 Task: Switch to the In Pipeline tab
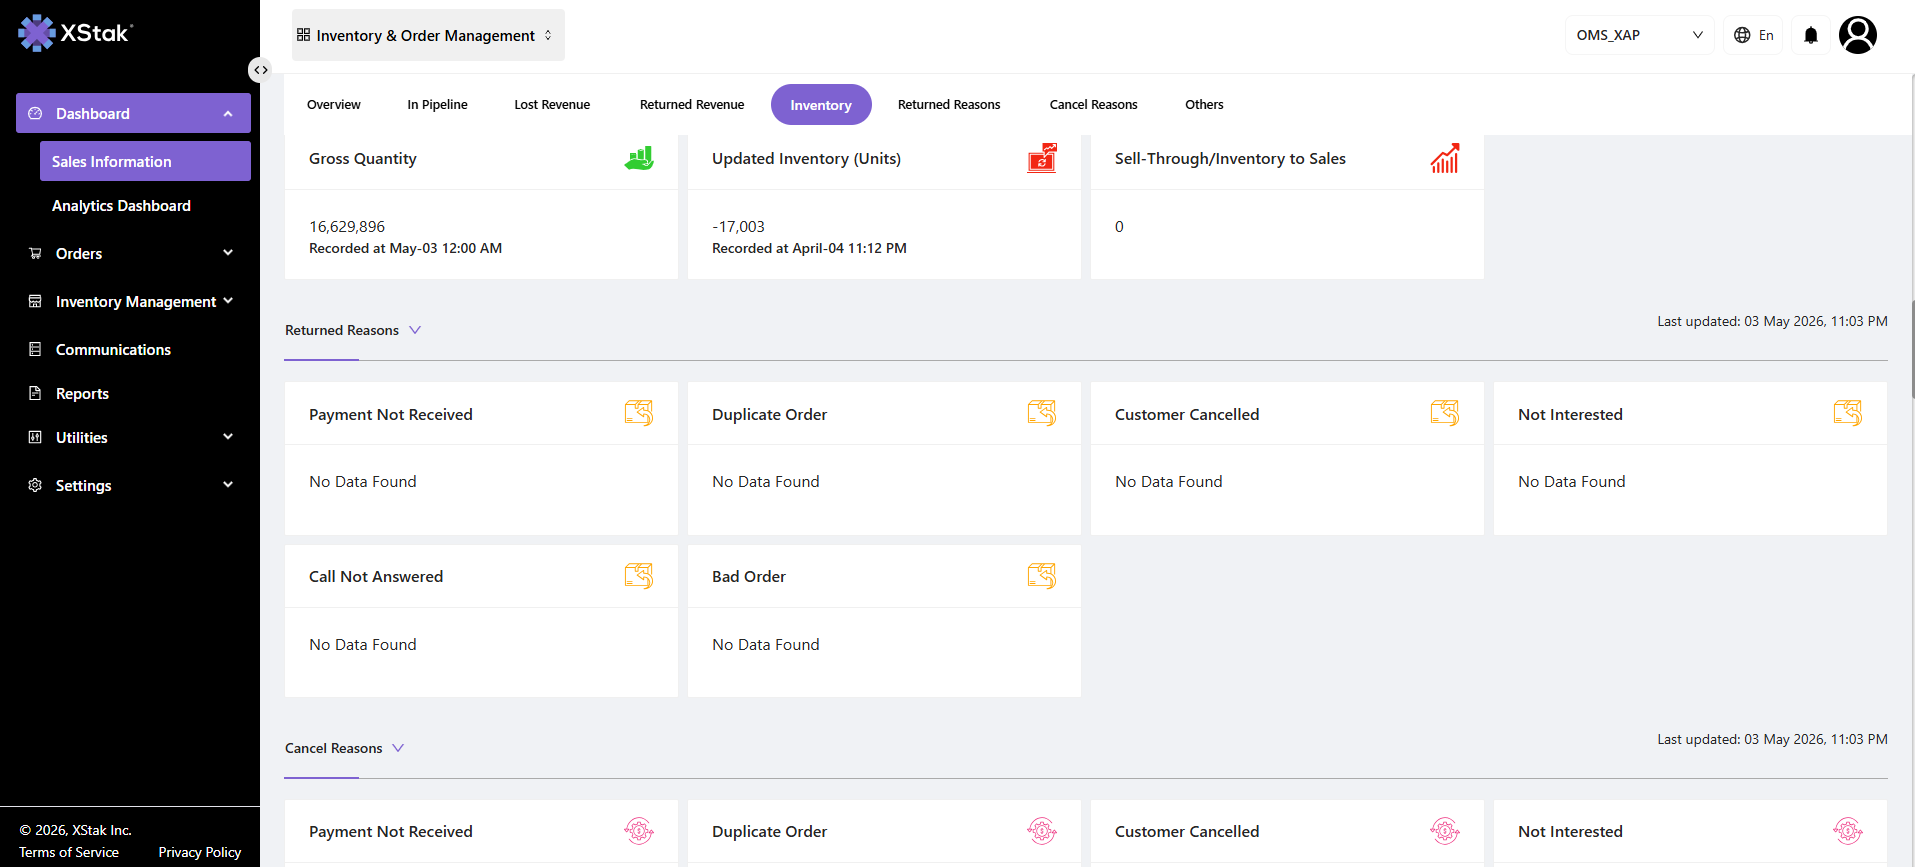[437, 105]
